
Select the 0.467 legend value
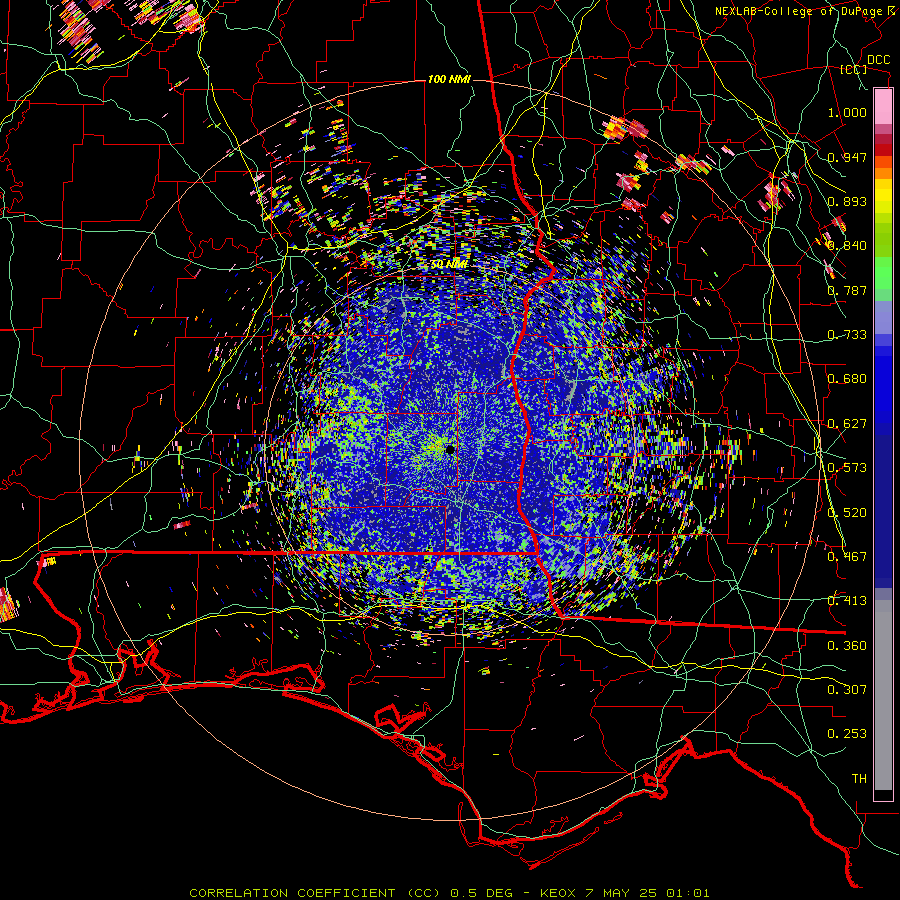pyautogui.click(x=847, y=557)
